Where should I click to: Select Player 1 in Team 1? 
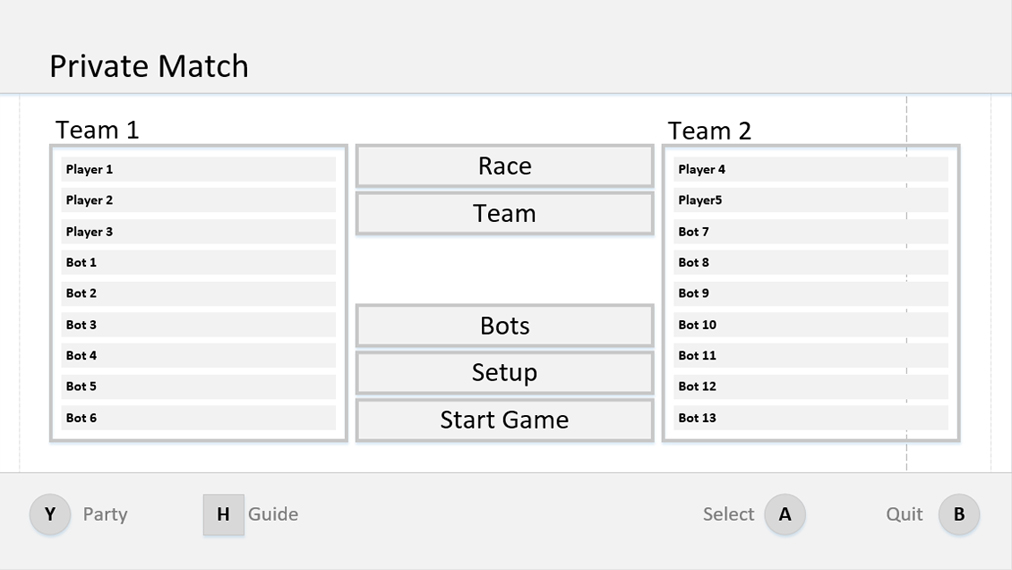pos(198,169)
